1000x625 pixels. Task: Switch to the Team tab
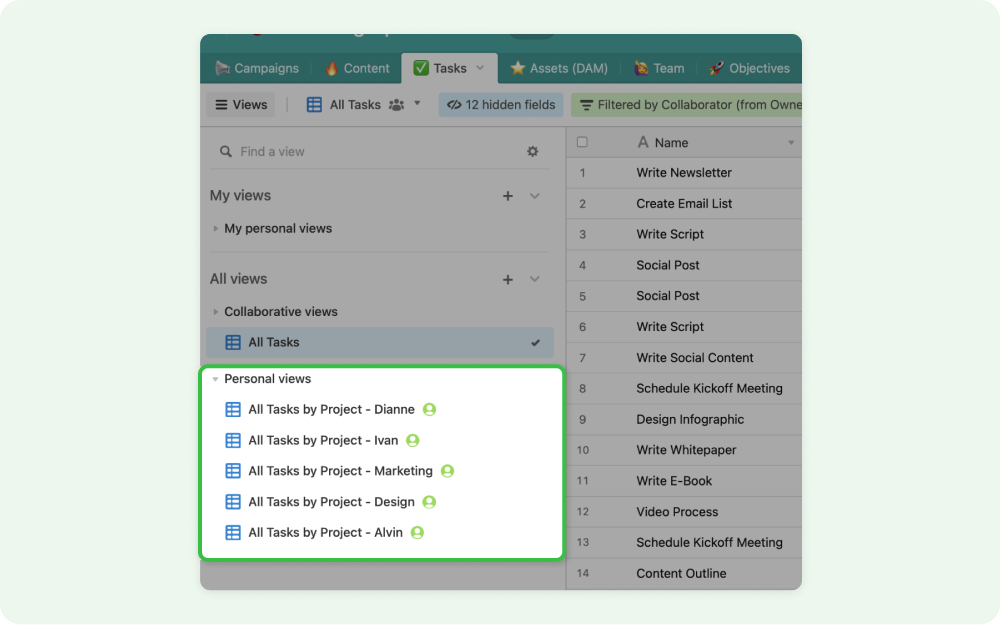point(660,68)
